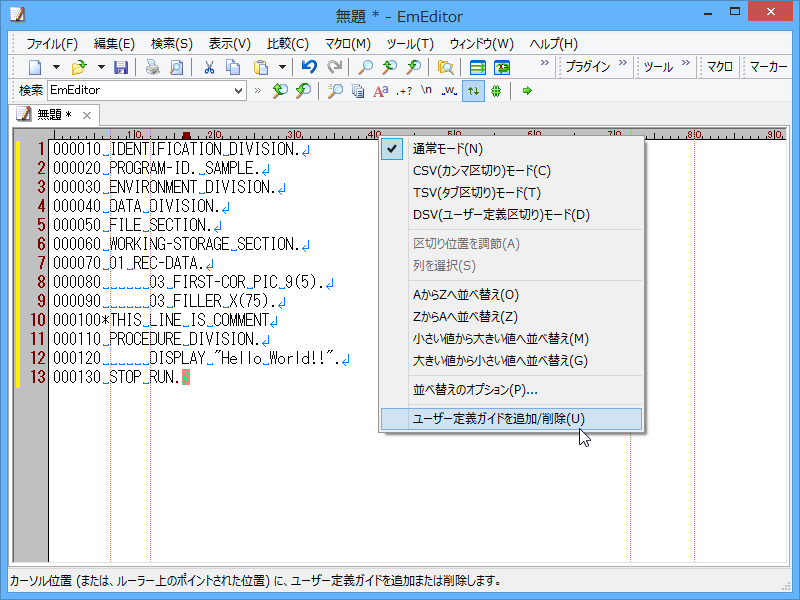
Task: Open the ファイル(F) menu
Action: pos(52,44)
